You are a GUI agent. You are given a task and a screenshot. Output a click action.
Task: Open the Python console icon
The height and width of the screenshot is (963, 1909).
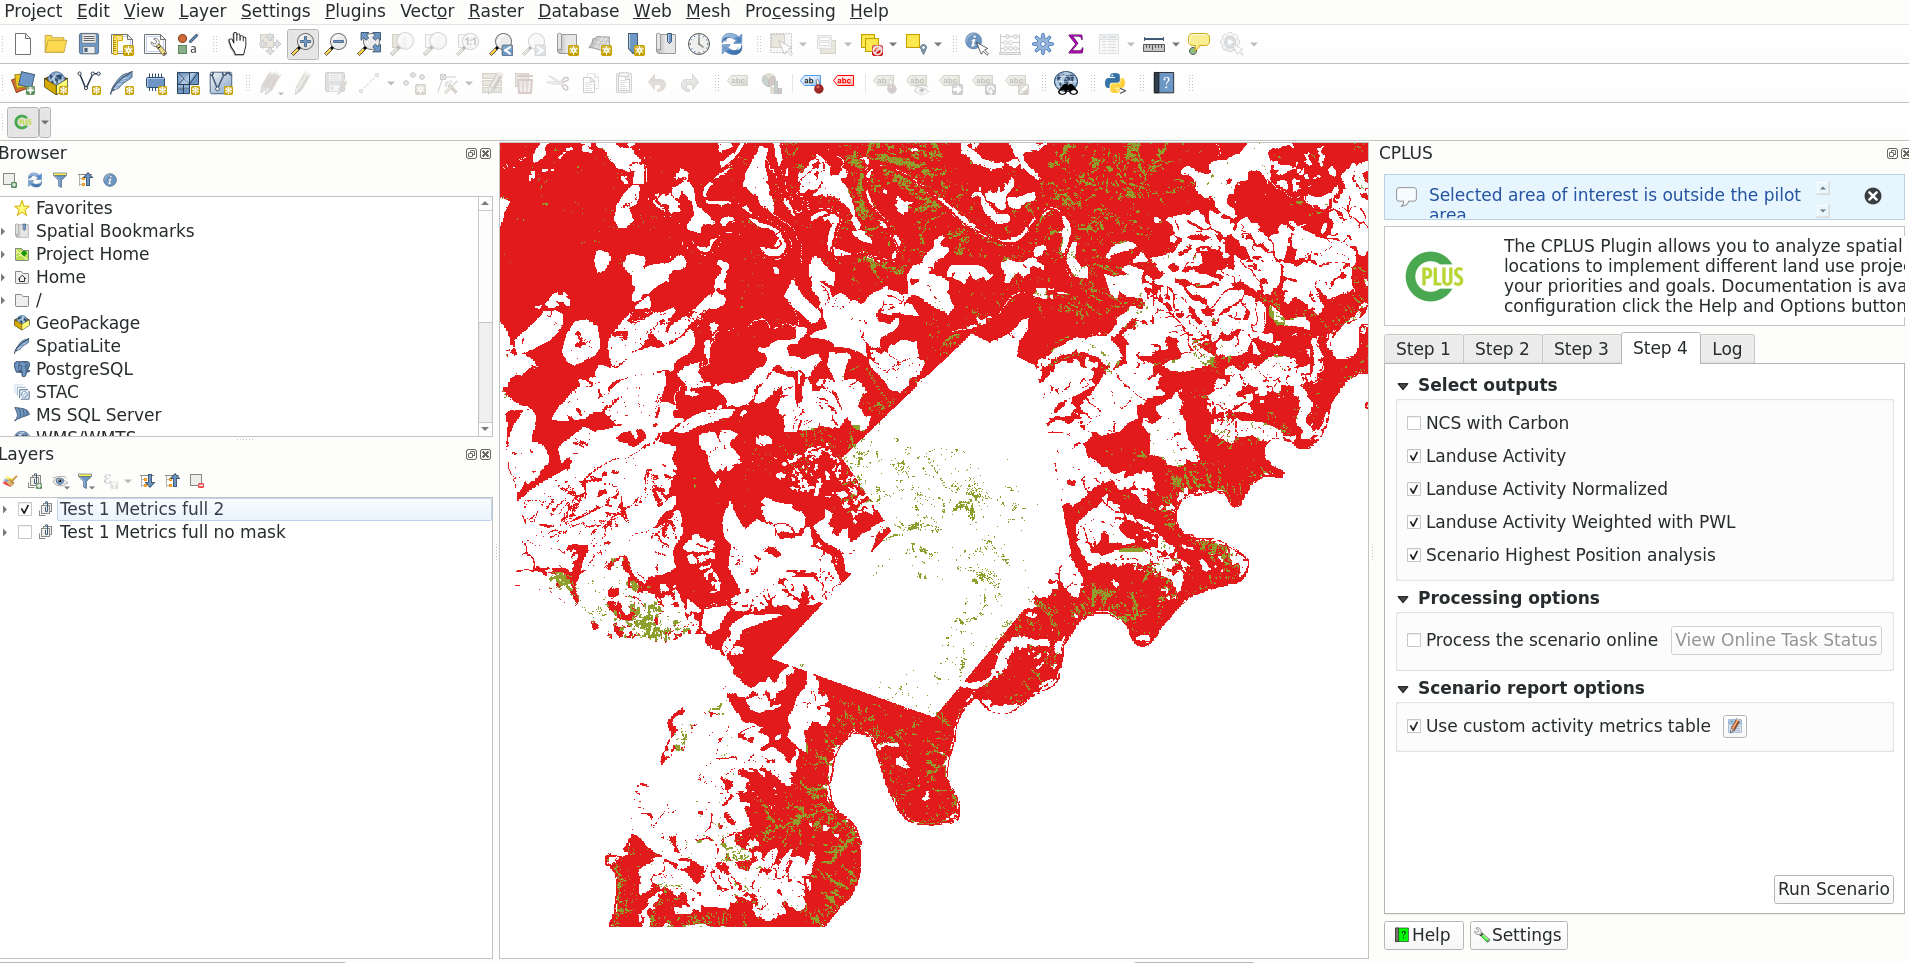click(x=1115, y=83)
